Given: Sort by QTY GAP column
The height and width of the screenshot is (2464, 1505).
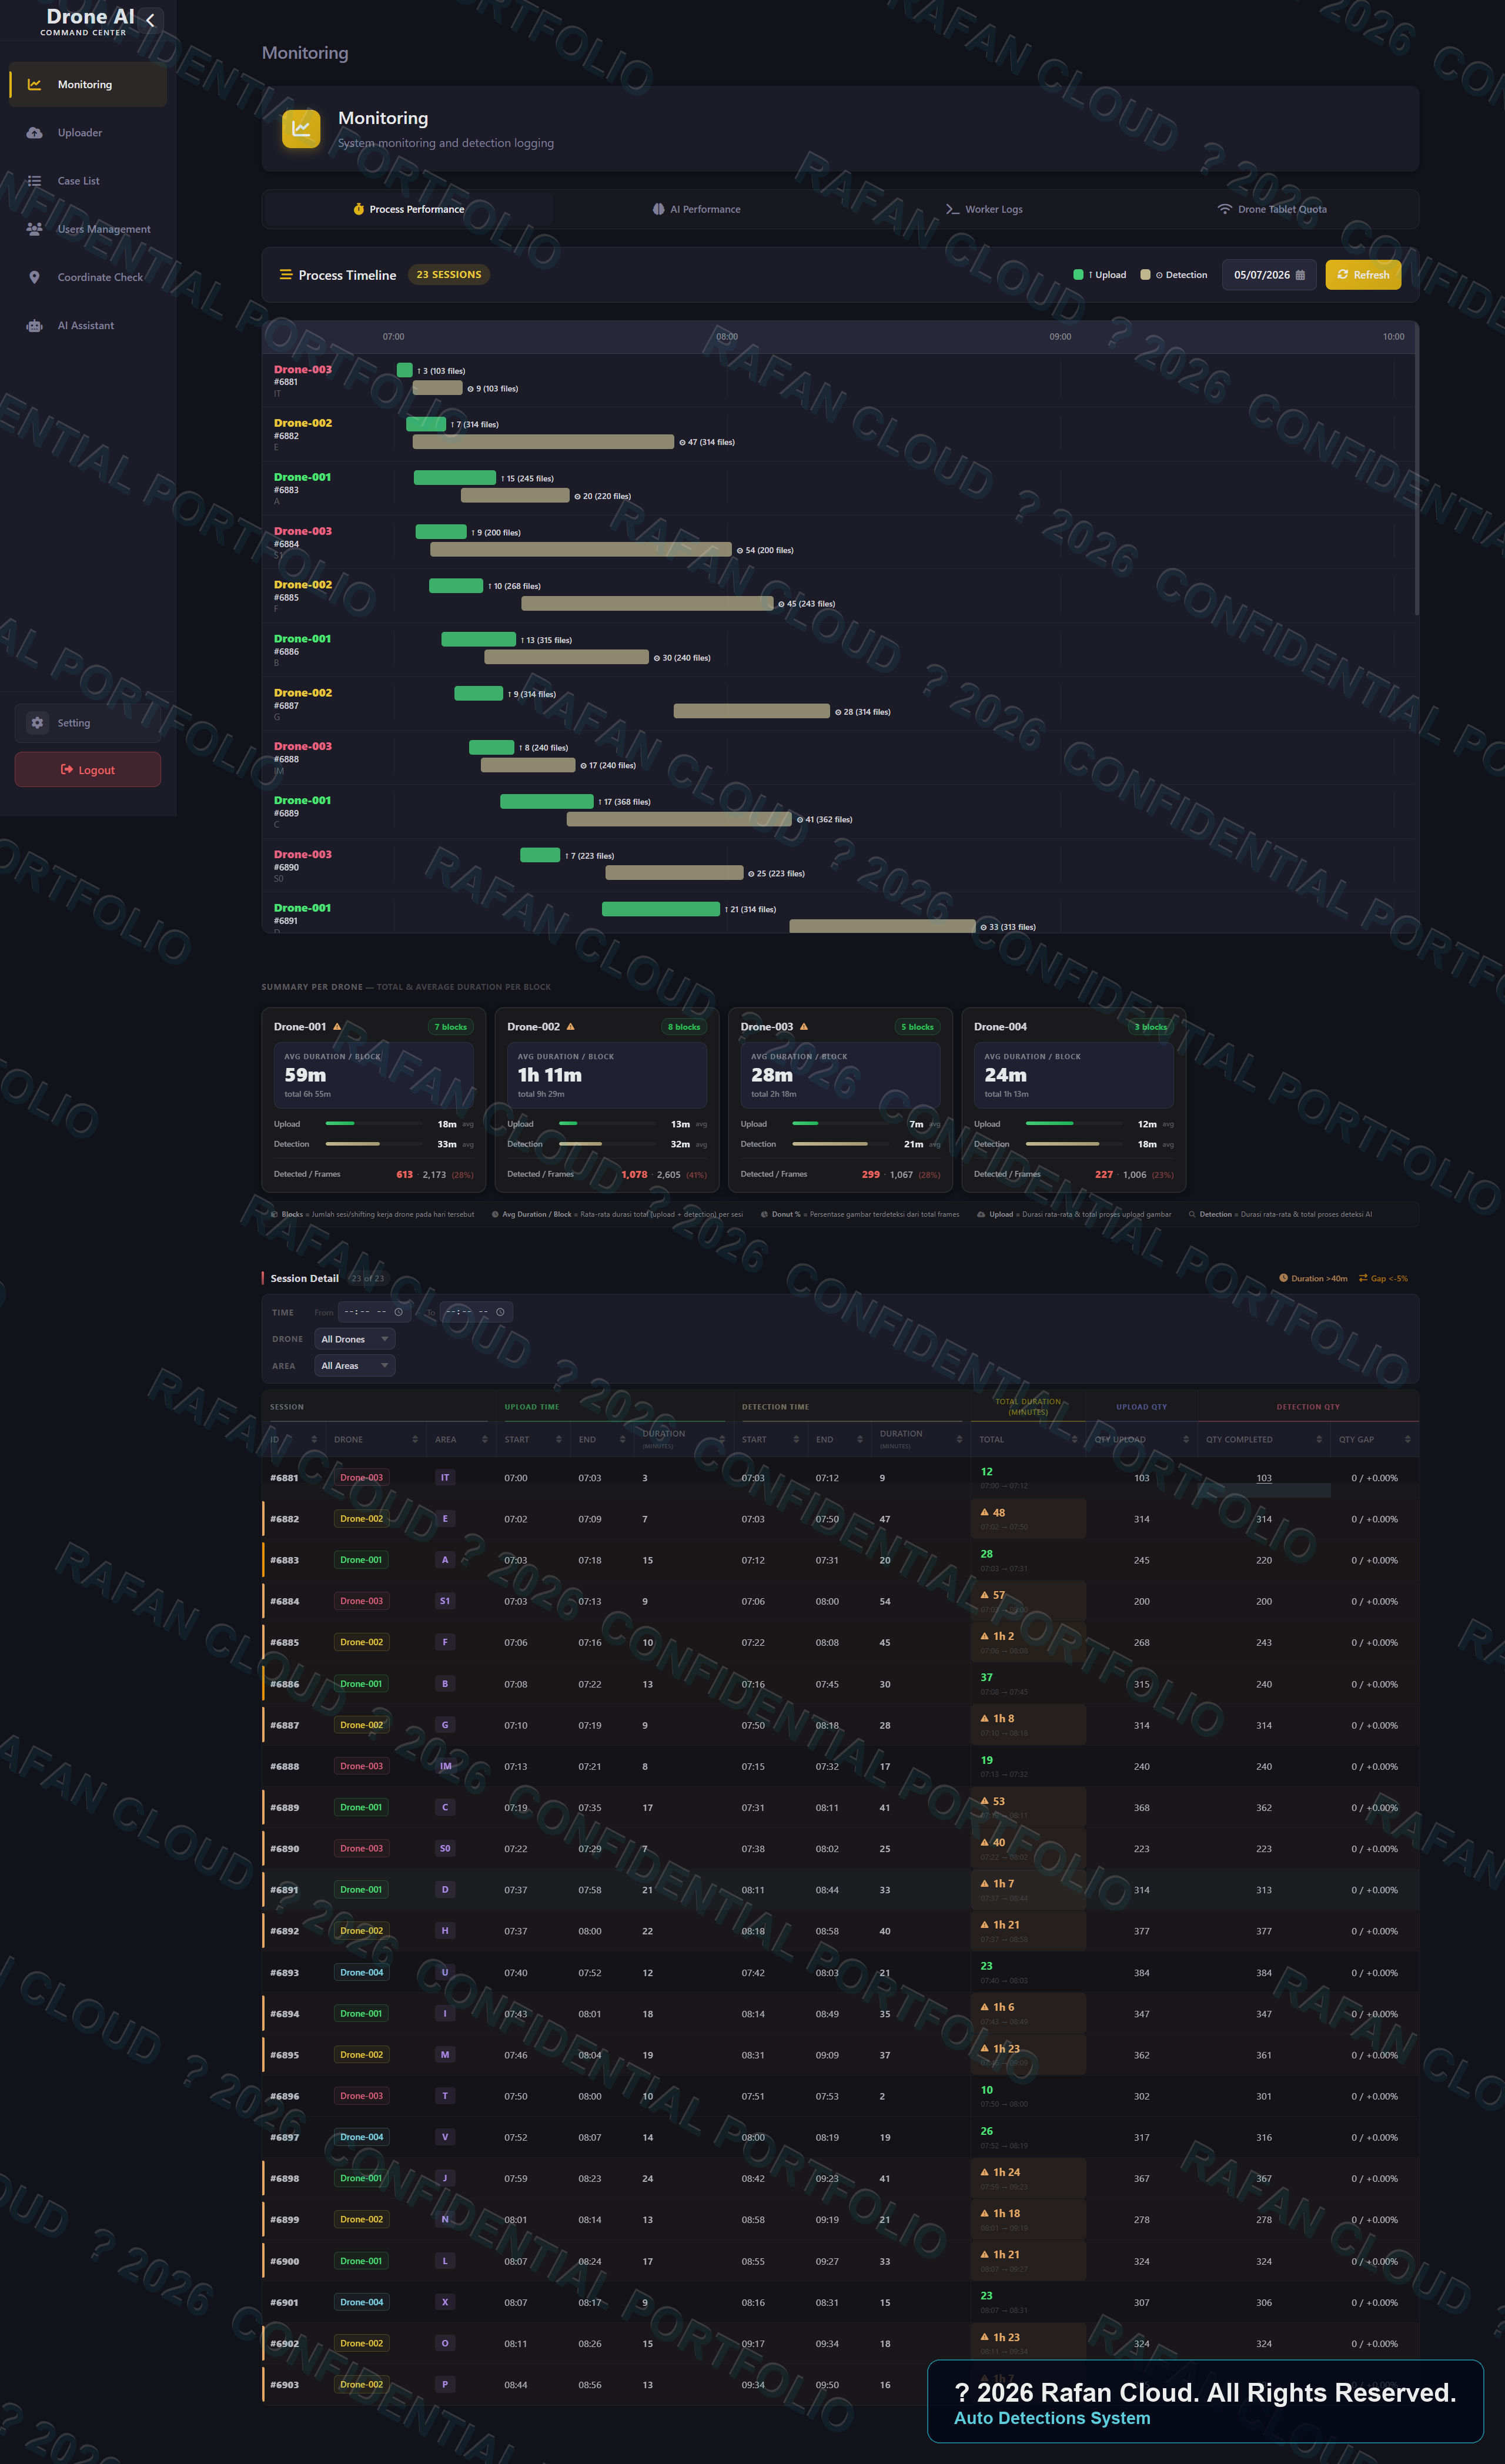Looking at the screenshot, I should [1375, 1440].
